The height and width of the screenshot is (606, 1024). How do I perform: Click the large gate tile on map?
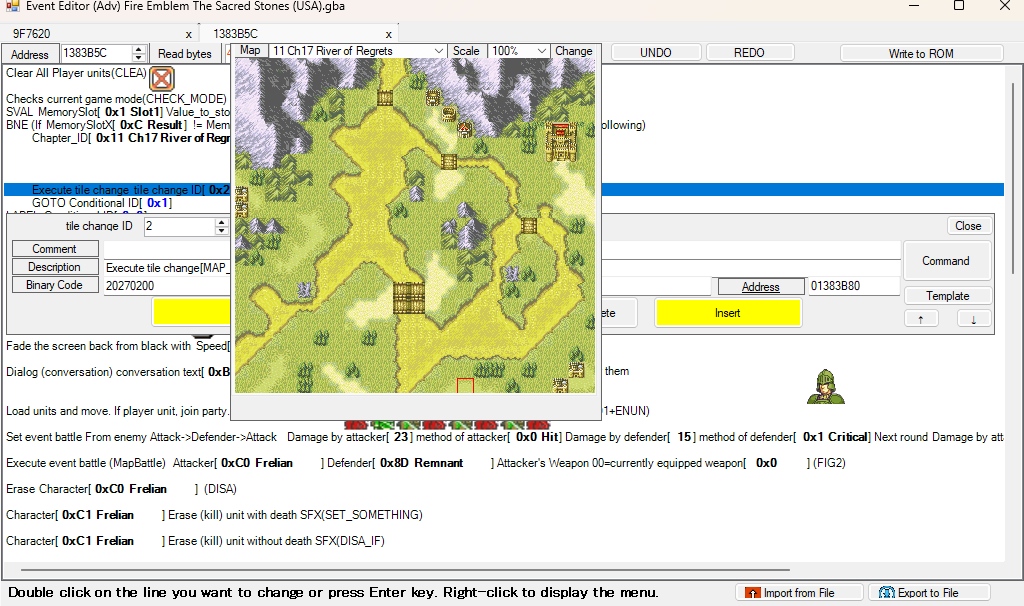pos(409,298)
